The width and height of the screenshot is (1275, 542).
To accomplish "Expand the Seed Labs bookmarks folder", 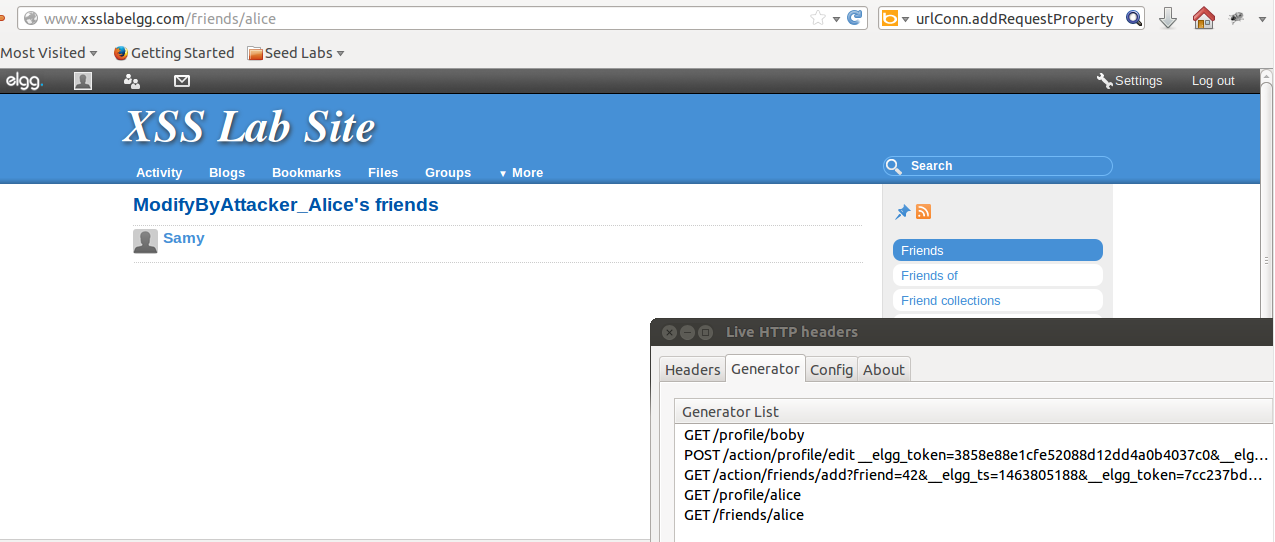I will coord(296,53).
